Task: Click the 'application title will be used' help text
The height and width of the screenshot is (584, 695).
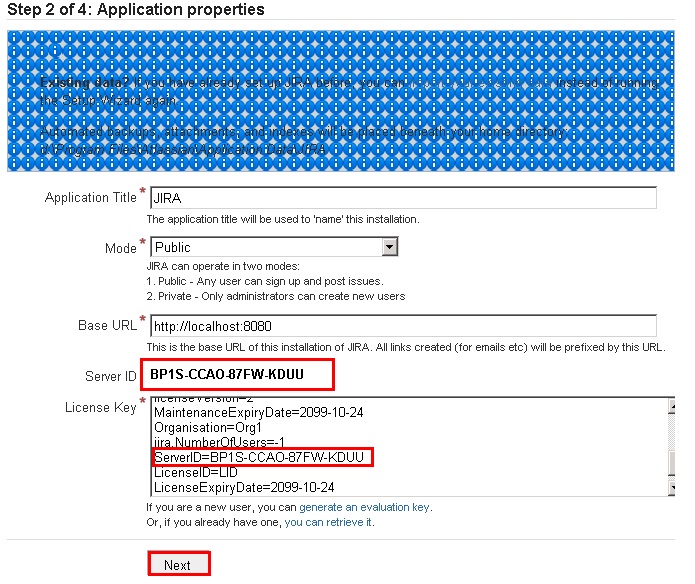Action: point(283,219)
